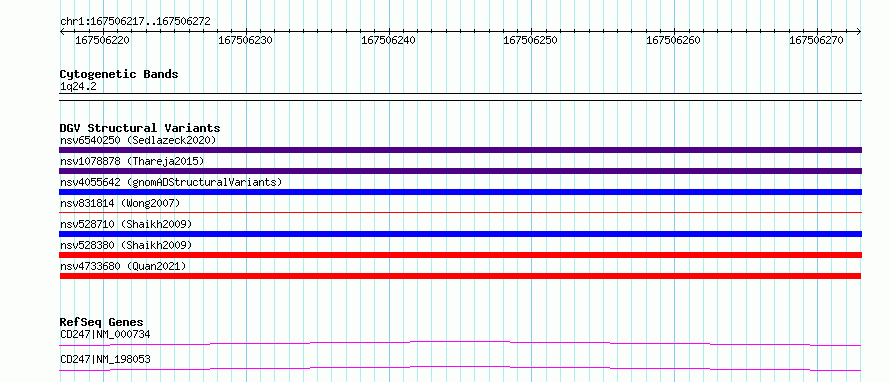Open the CD247|NM_000734 gene label
890x382 pixels.
point(105,334)
